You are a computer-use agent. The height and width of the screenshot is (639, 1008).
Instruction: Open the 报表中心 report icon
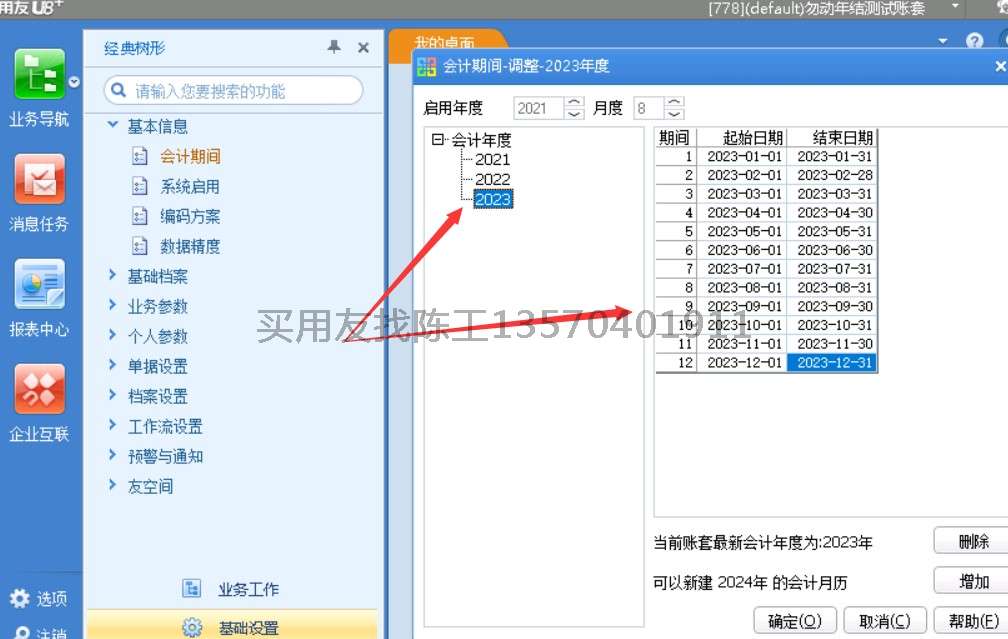pyautogui.click(x=39, y=284)
